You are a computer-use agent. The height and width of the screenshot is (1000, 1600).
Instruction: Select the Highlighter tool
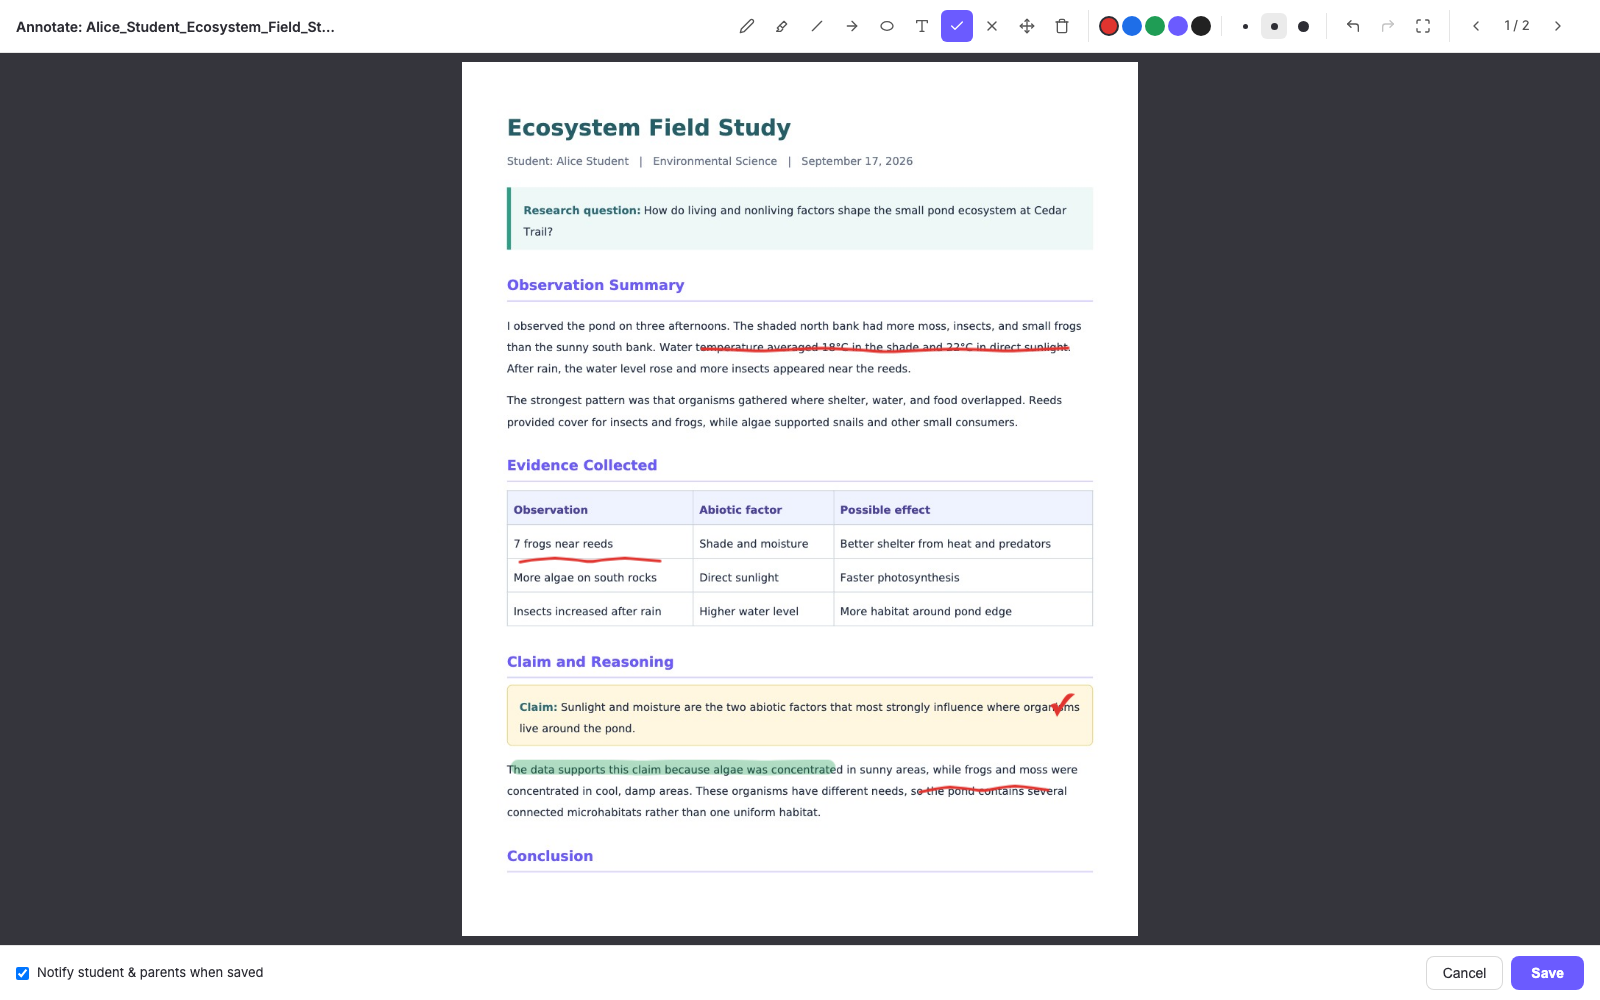pos(782,26)
